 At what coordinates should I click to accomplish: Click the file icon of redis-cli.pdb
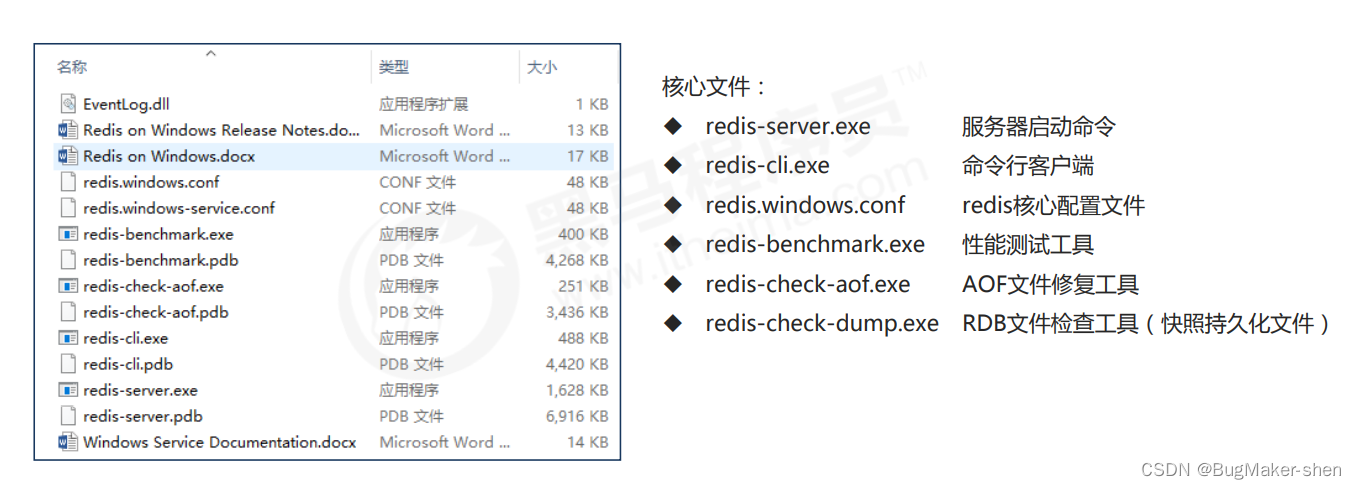click(x=68, y=364)
